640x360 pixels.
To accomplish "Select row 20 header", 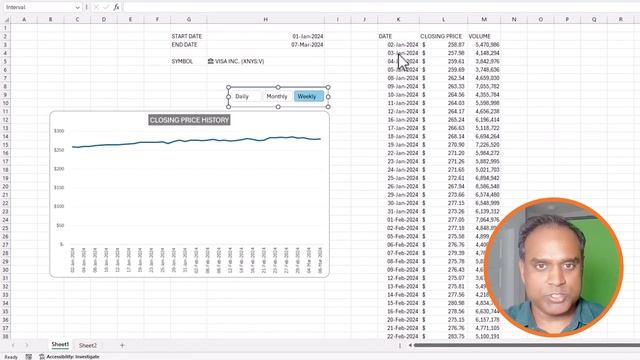I will pyautogui.click(x=5, y=187).
